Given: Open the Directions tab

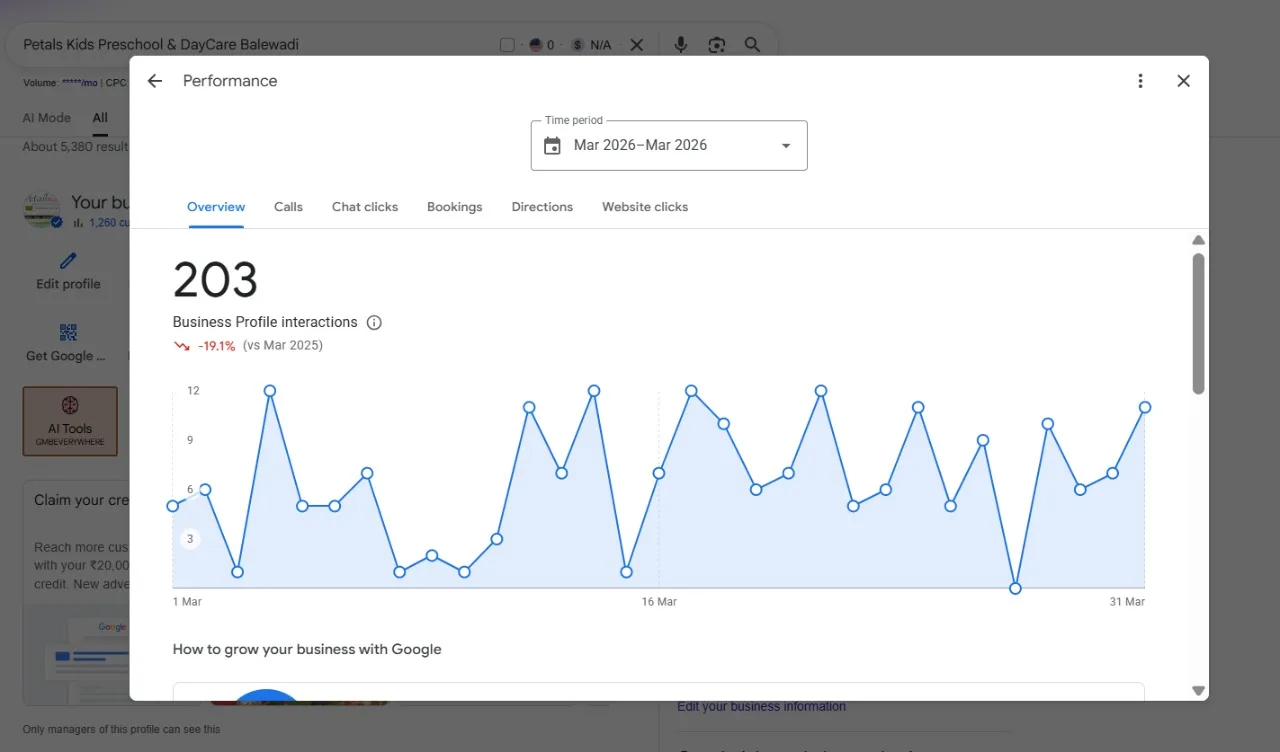Looking at the screenshot, I should [542, 207].
